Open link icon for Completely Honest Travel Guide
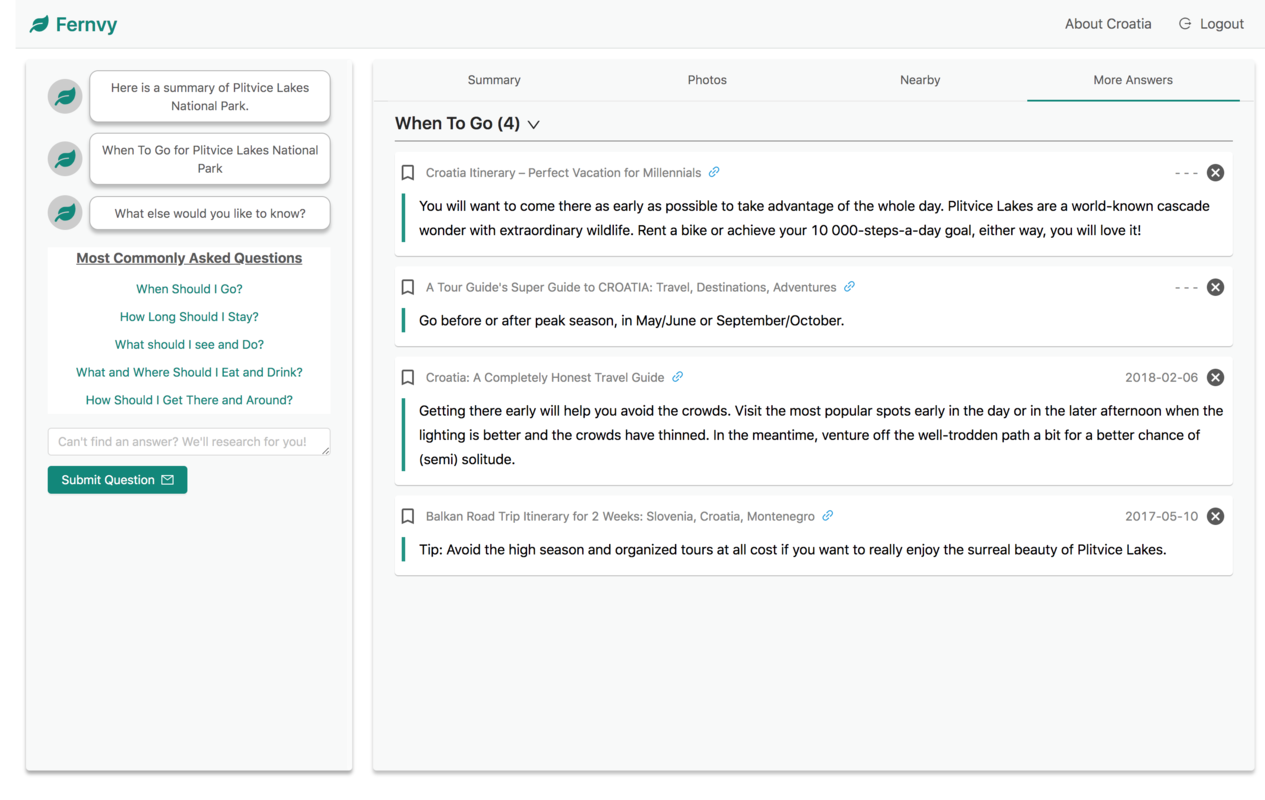 tap(677, 377)
